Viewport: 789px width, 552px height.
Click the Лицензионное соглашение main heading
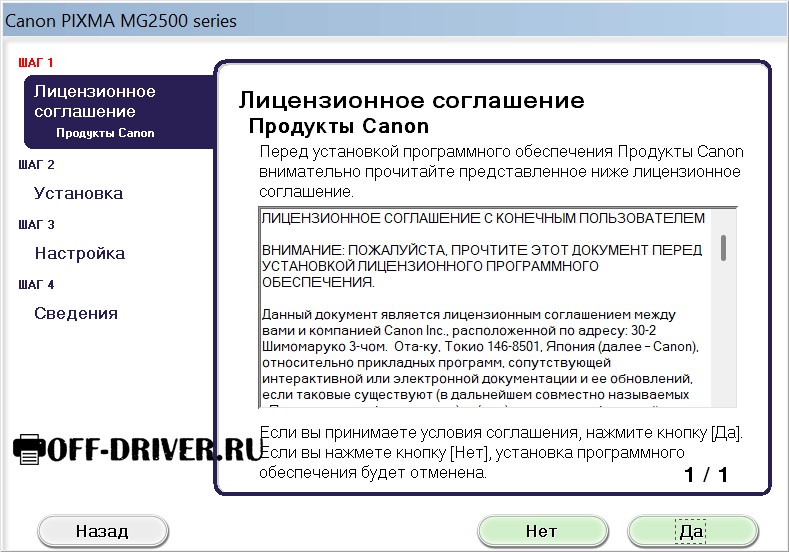point(412,100)
